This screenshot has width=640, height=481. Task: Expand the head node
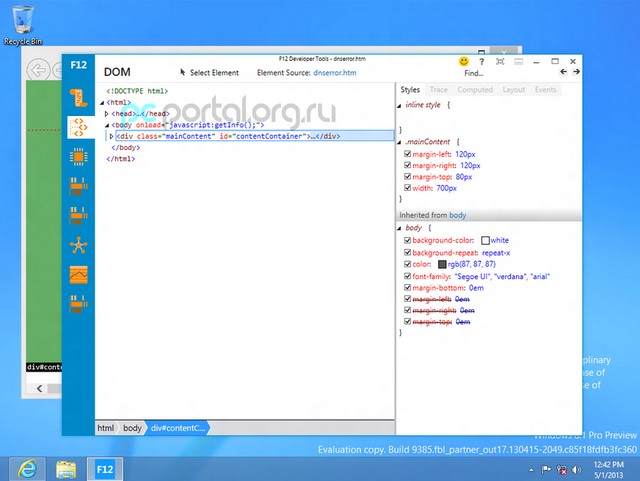(107, 114)
